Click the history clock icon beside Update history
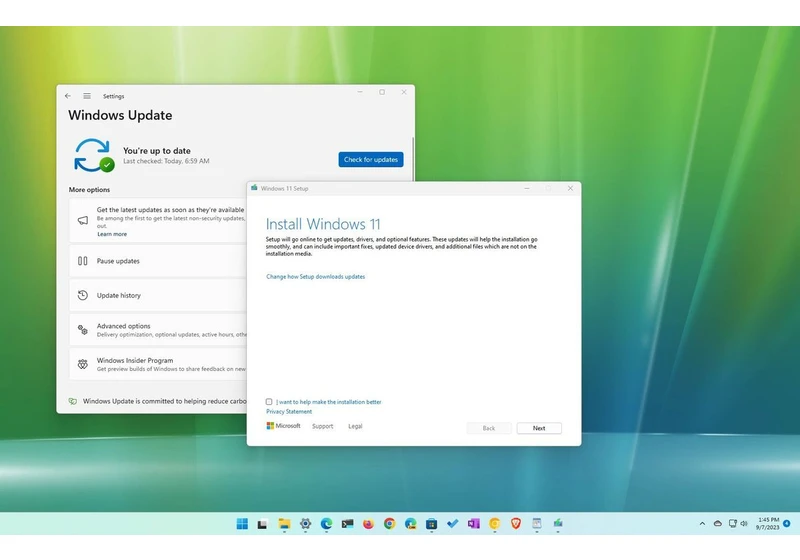The image size is (800, 560). click(83, 295)
